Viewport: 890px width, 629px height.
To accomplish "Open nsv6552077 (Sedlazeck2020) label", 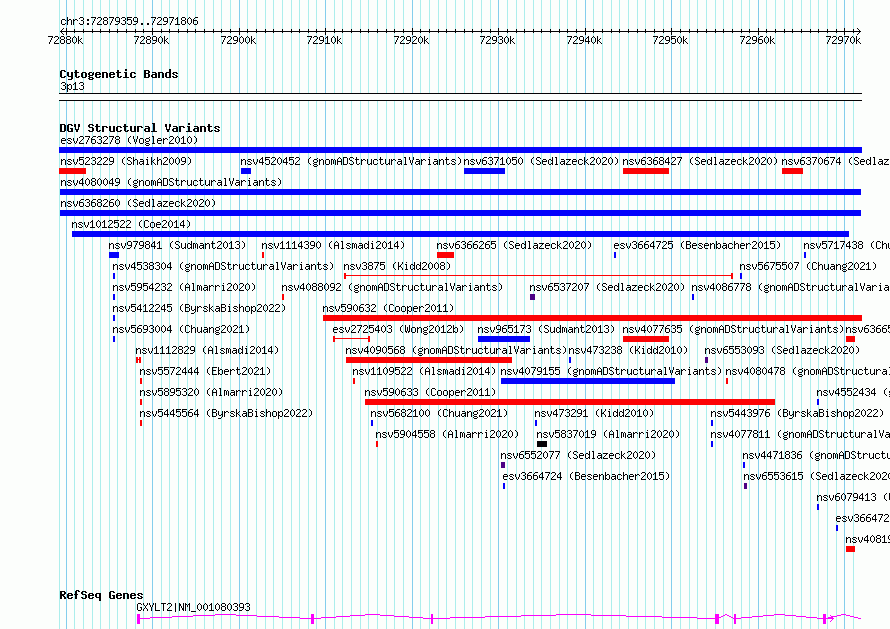I will click(578, 455).
